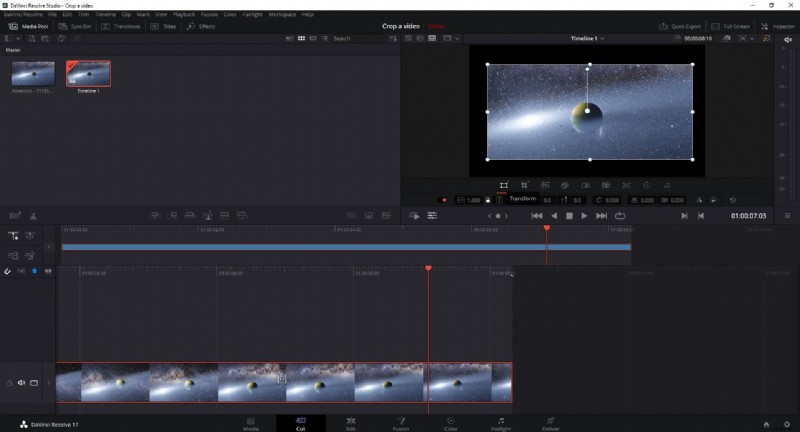
Task: Toggle the loop playback button
Action: [620, 216]
